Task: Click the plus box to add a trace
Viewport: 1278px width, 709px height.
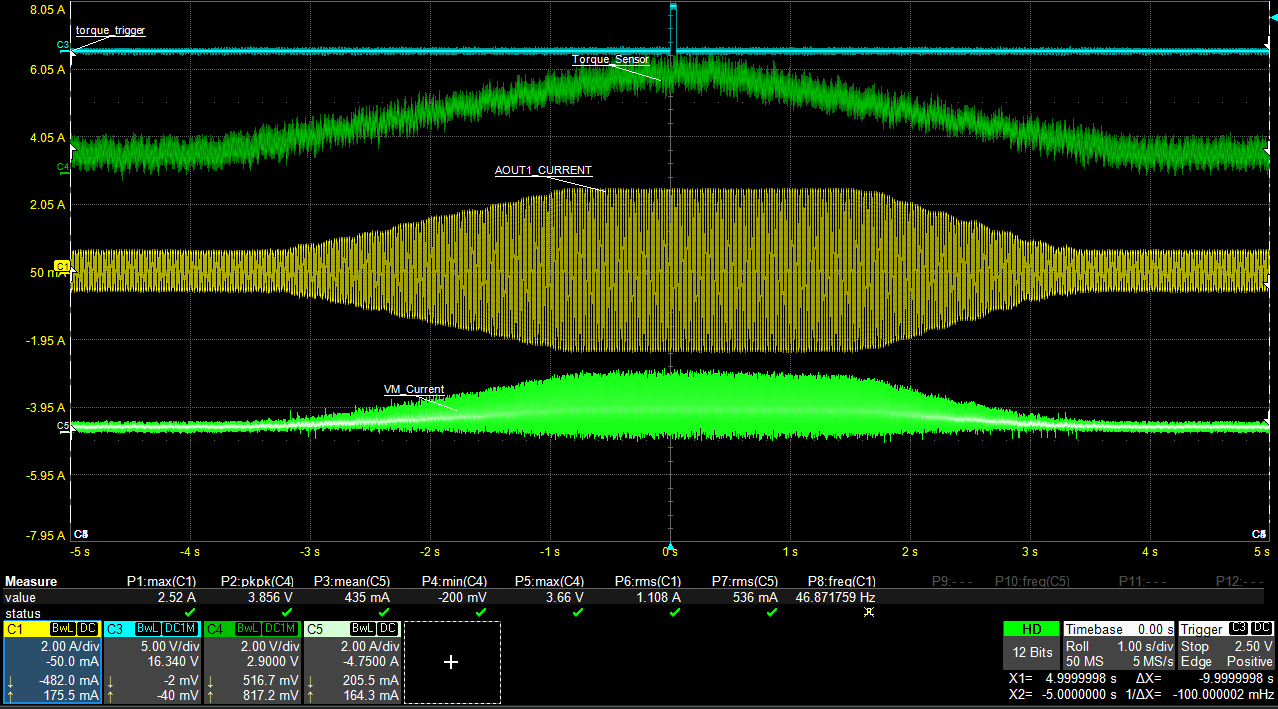Action: point(451,662)
